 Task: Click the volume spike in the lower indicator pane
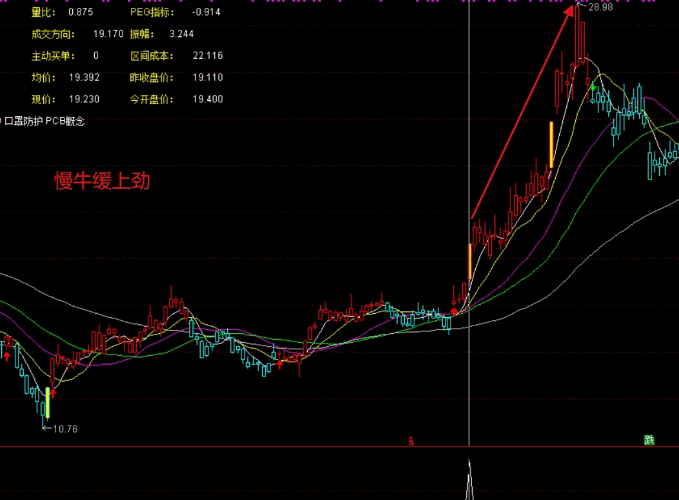coord(469,480)
